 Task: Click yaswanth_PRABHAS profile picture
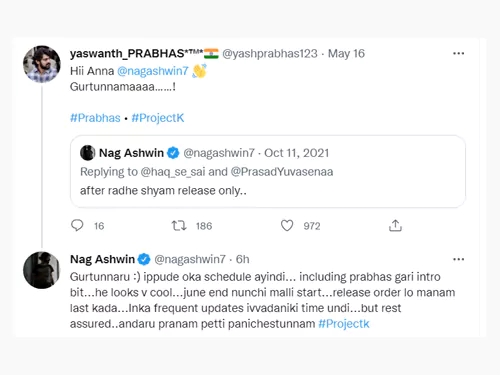[42, 64]
